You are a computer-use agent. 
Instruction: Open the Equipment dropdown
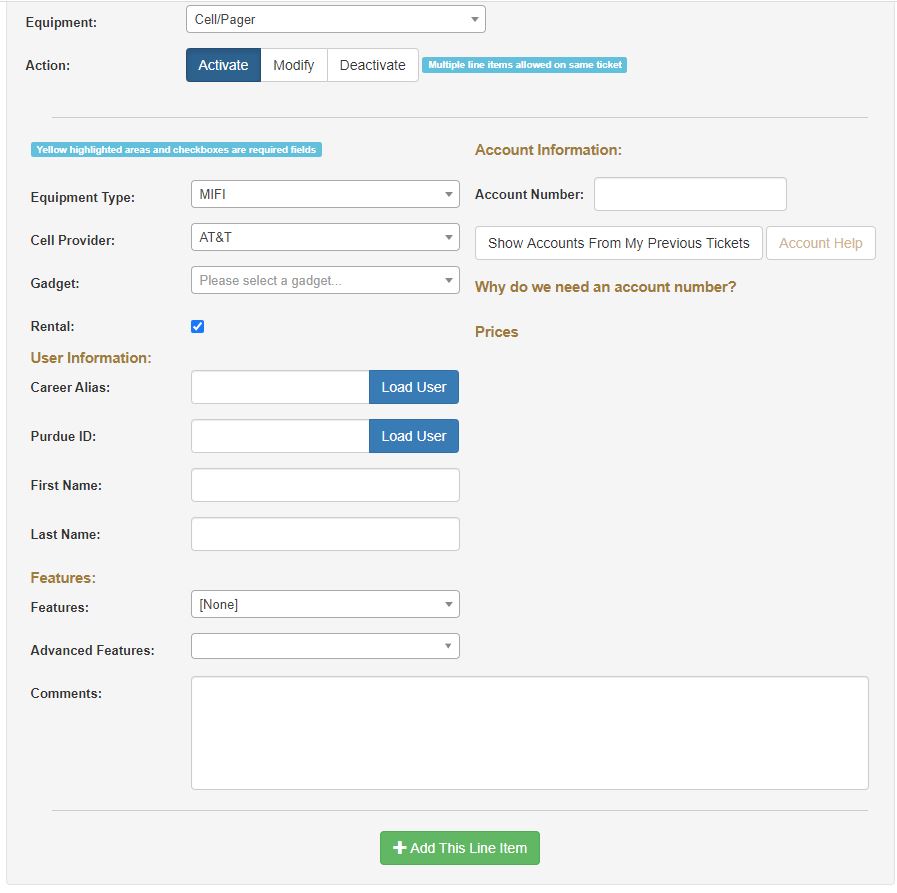pos(335,19)
